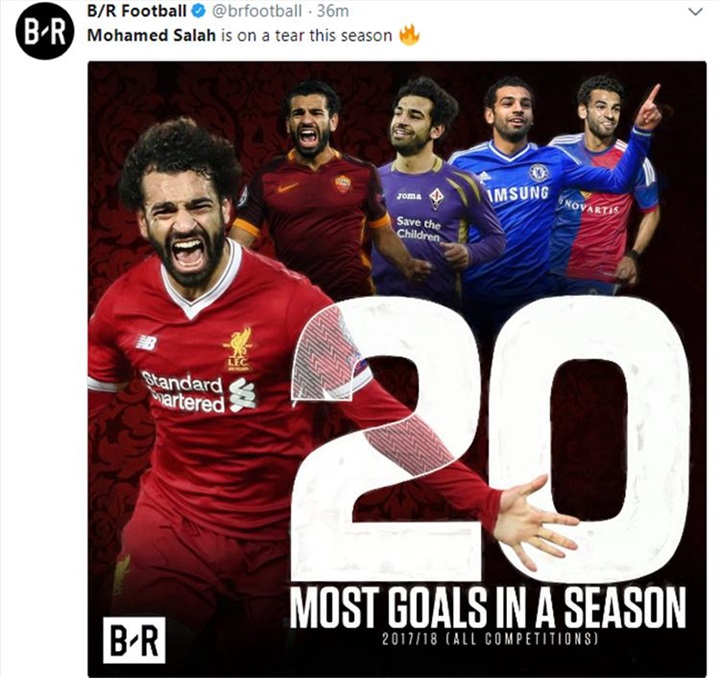Viewport: 720px width, 678px height.
Task: Open the B/R Football account name
Action: (137, 11)
